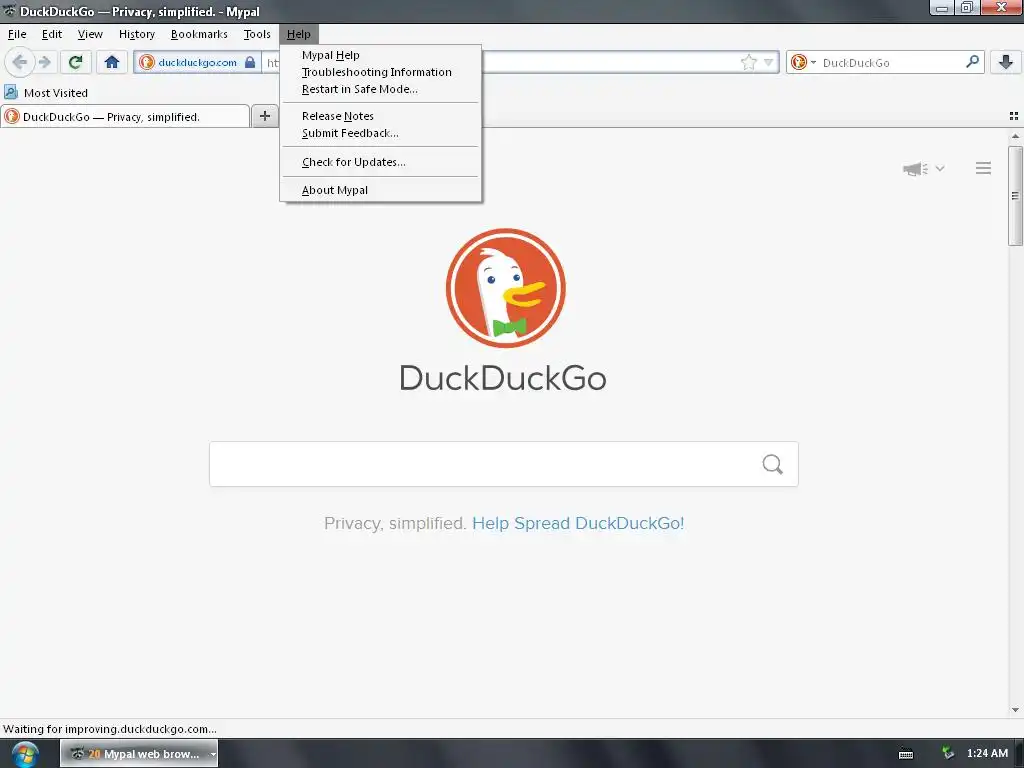
Task: Restore down the Mypal window
Action: 967,8
